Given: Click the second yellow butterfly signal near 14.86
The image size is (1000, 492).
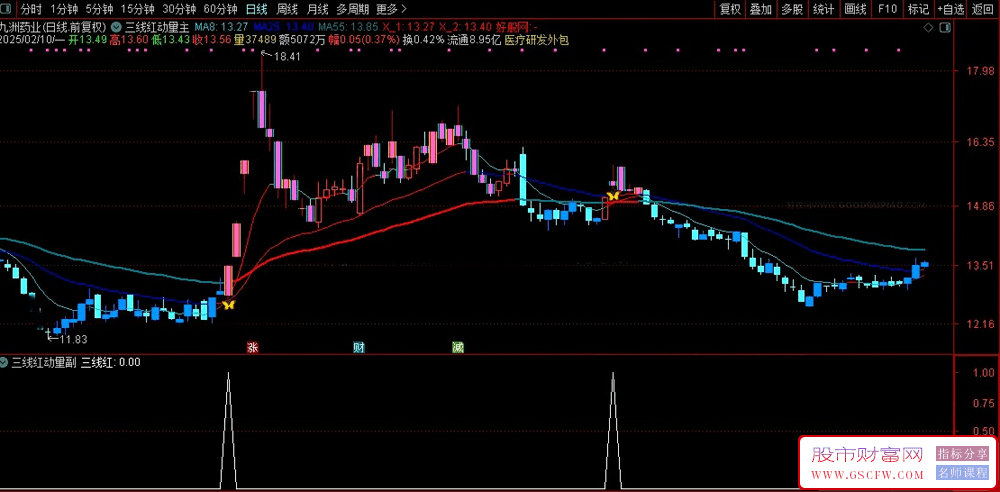Looking at the screenshot, I should (613, 196).
